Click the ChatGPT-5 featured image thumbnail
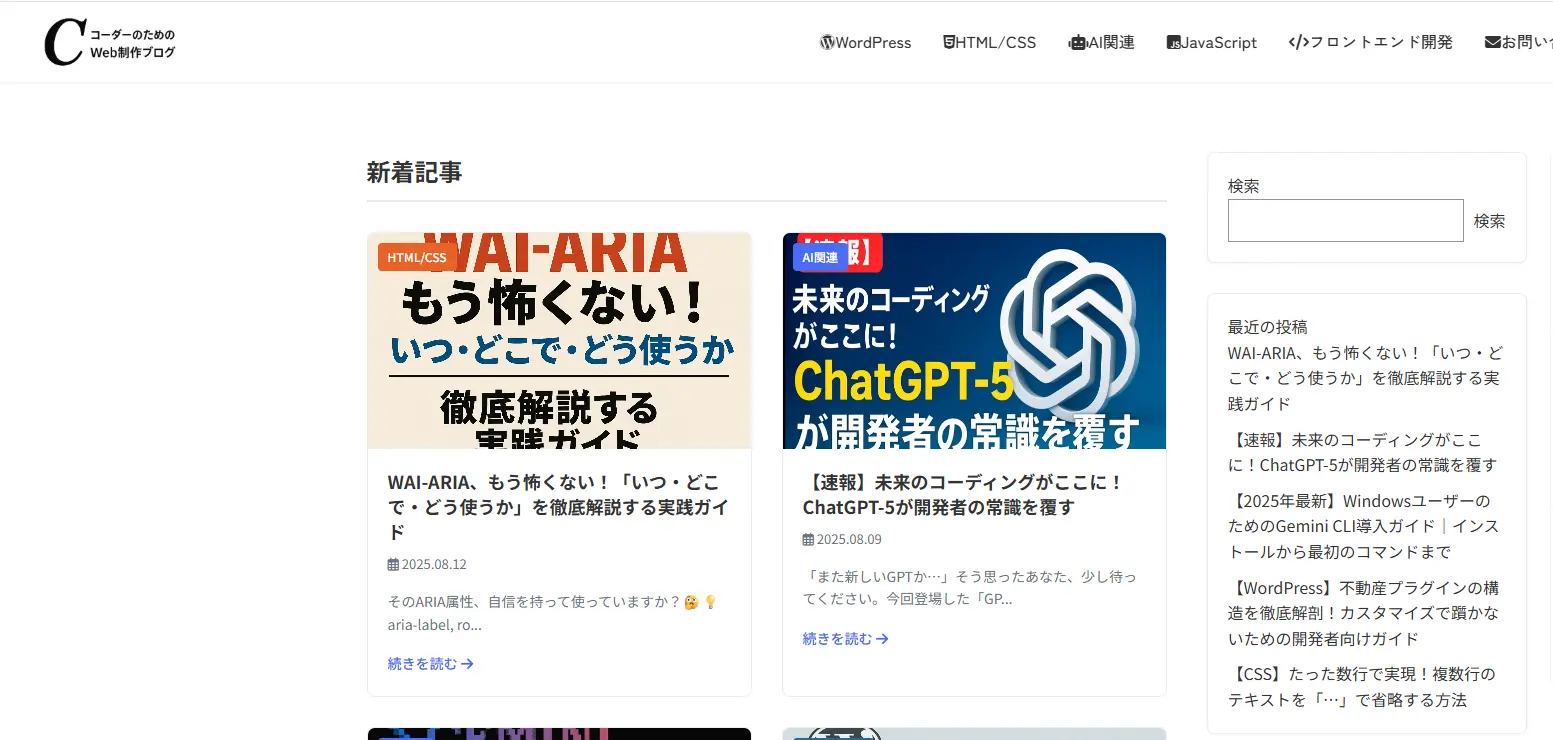The height and width of the screenshot is (740, 1553). (973, 340)
